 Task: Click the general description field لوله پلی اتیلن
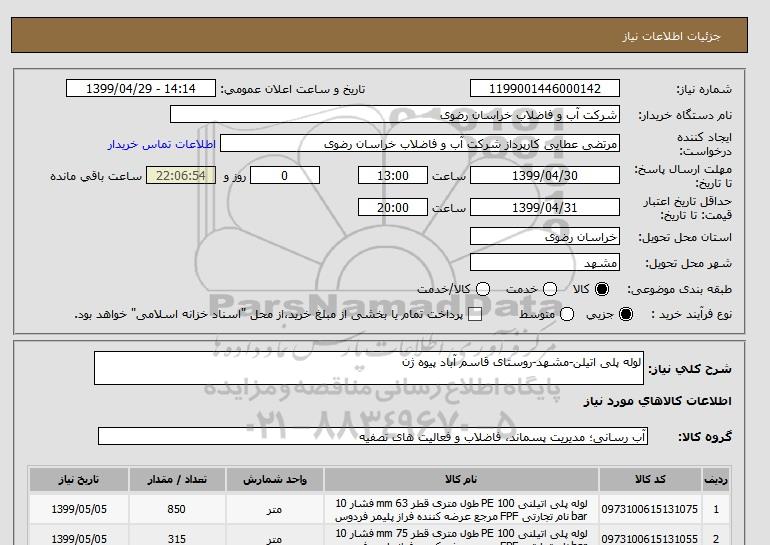pos(369,368)
